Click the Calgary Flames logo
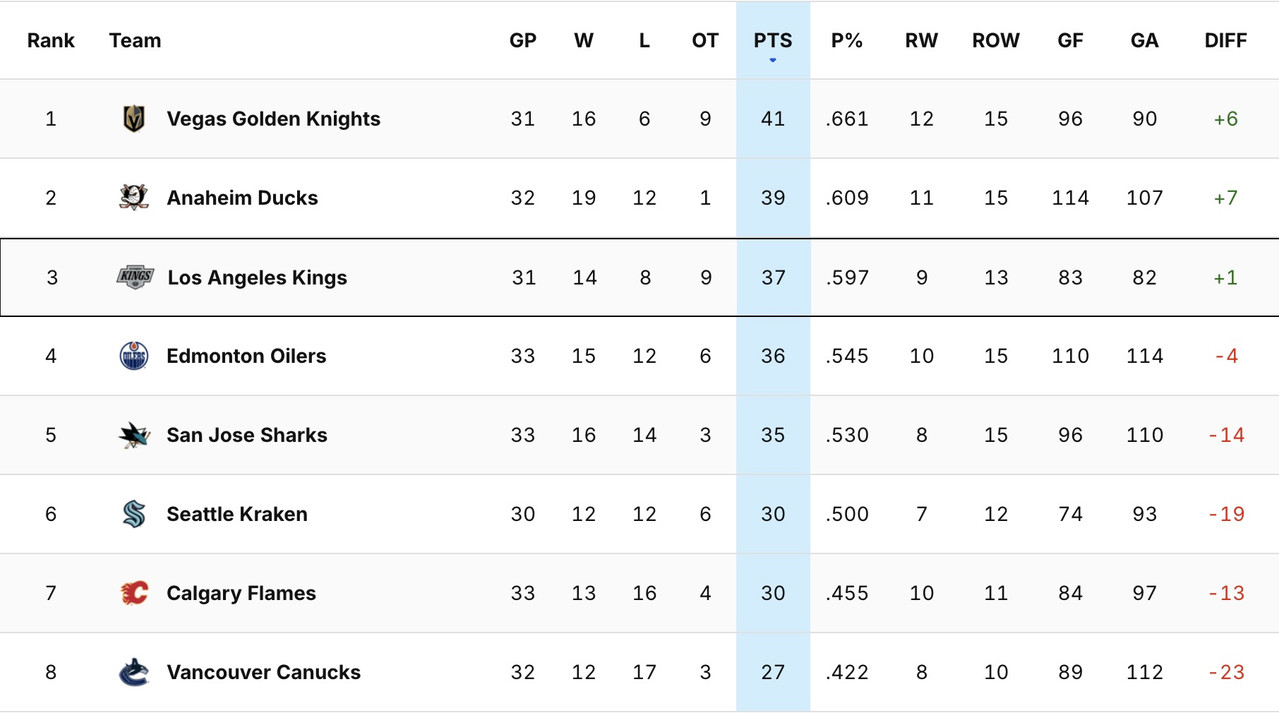The image size is (1279, 713). point(133,593)
